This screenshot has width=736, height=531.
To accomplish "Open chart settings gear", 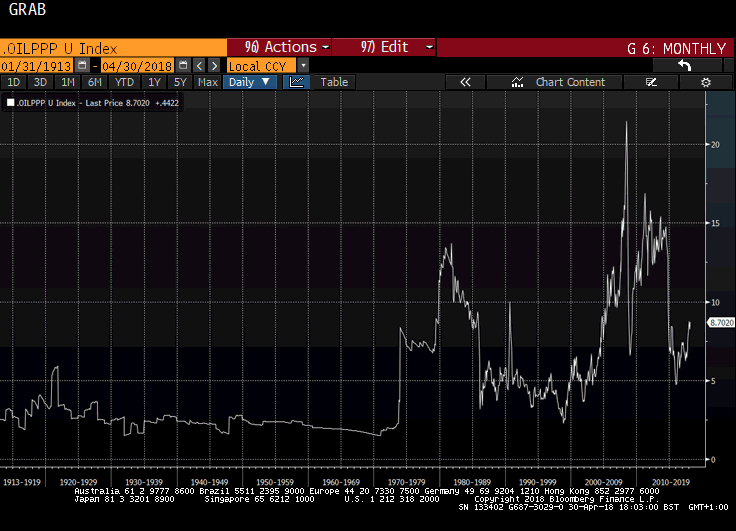I will tap(705, 82).
